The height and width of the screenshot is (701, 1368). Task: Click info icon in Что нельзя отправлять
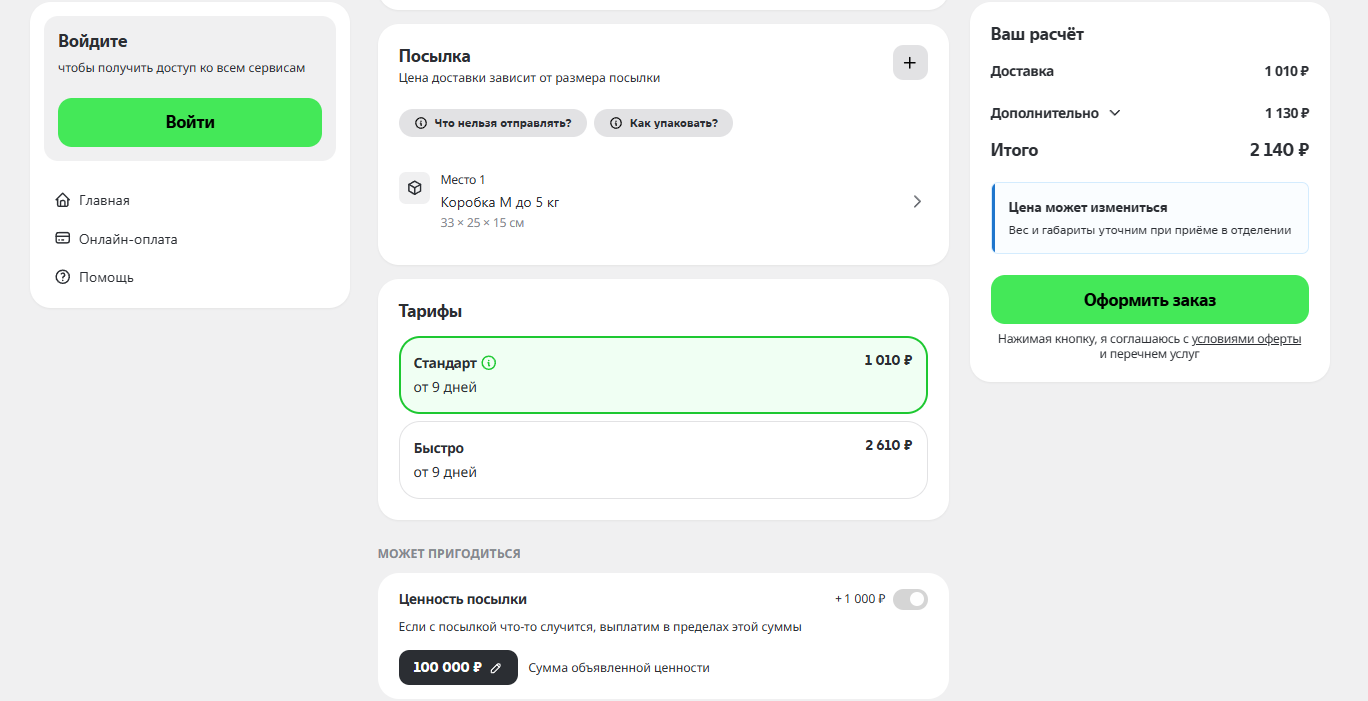[419, 123]
